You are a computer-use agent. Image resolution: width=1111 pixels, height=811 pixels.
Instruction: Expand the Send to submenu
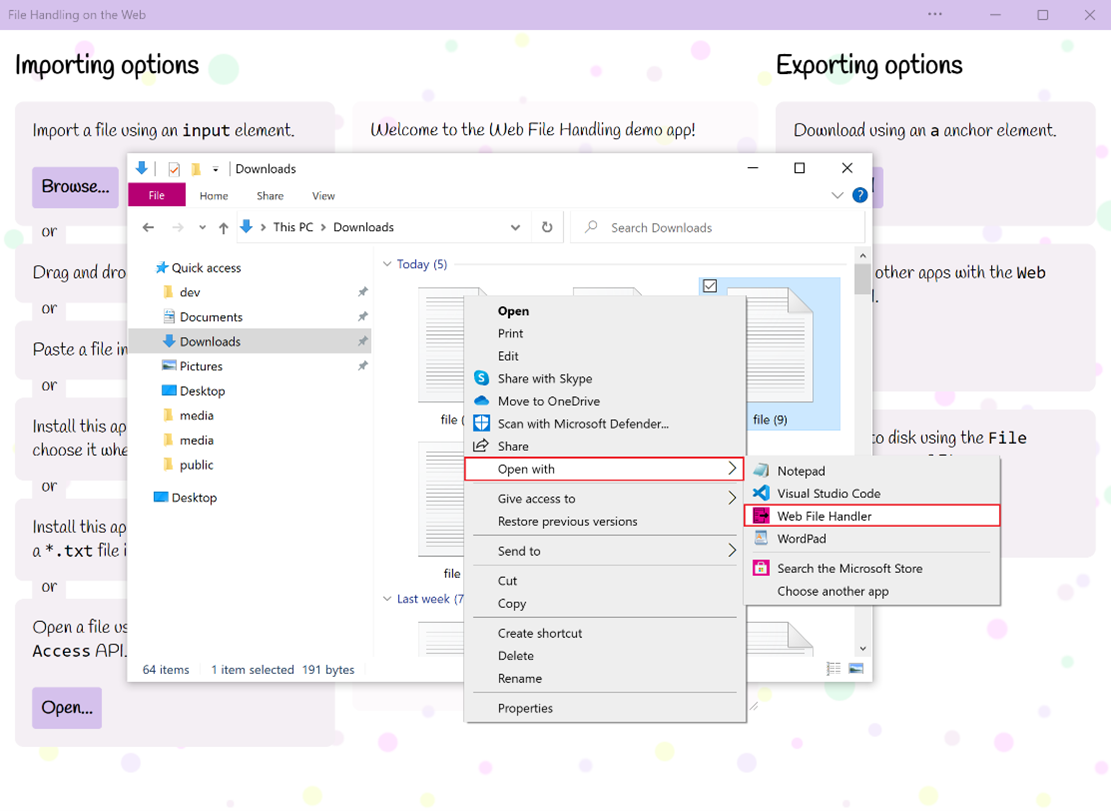click(x=732, y=551)
